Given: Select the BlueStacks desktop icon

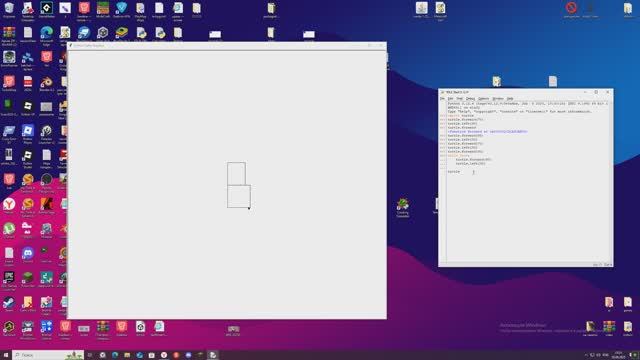Looking at the screenshot, I should (x=121, y=34).
